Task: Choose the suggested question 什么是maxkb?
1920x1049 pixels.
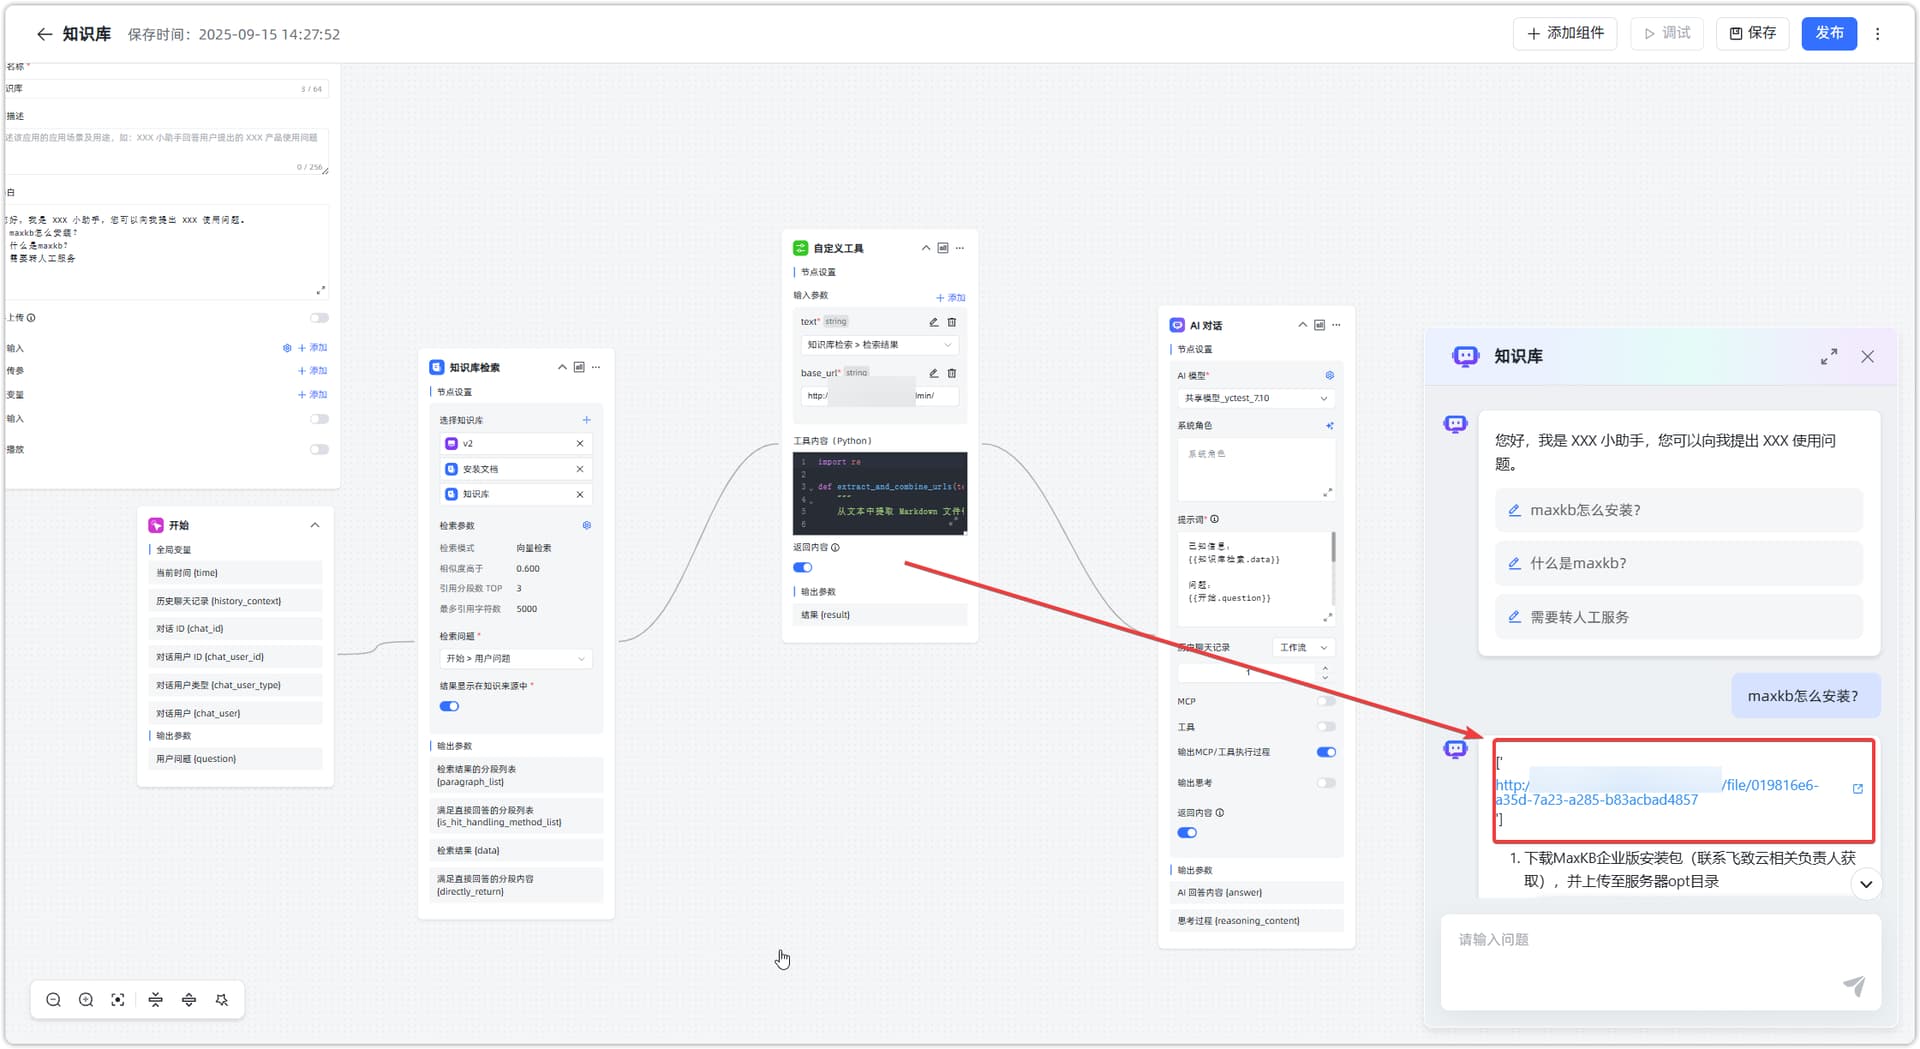Action: (x=1679, y=563)
